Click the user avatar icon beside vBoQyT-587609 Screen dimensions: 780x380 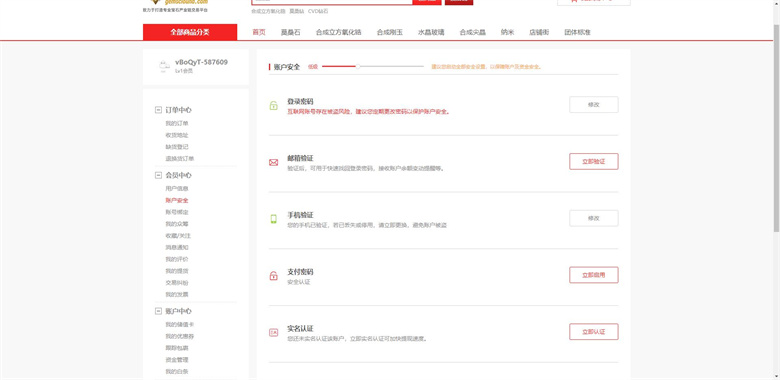click(x=164, y=66)
